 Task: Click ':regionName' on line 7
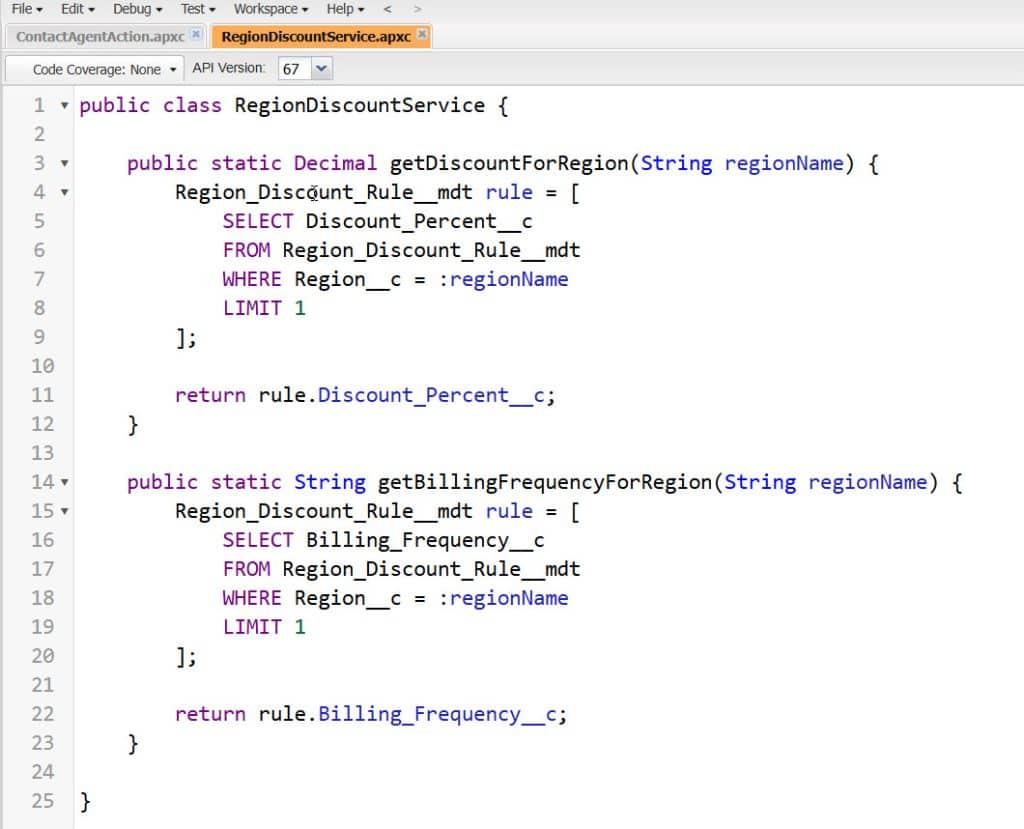[x=503, y=280]
